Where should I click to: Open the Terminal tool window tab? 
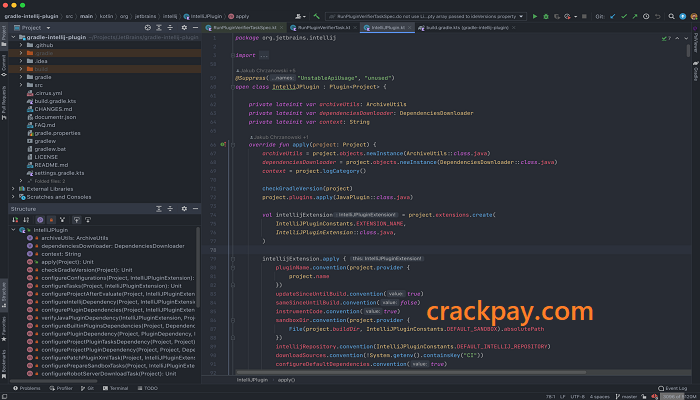point(116,388)
